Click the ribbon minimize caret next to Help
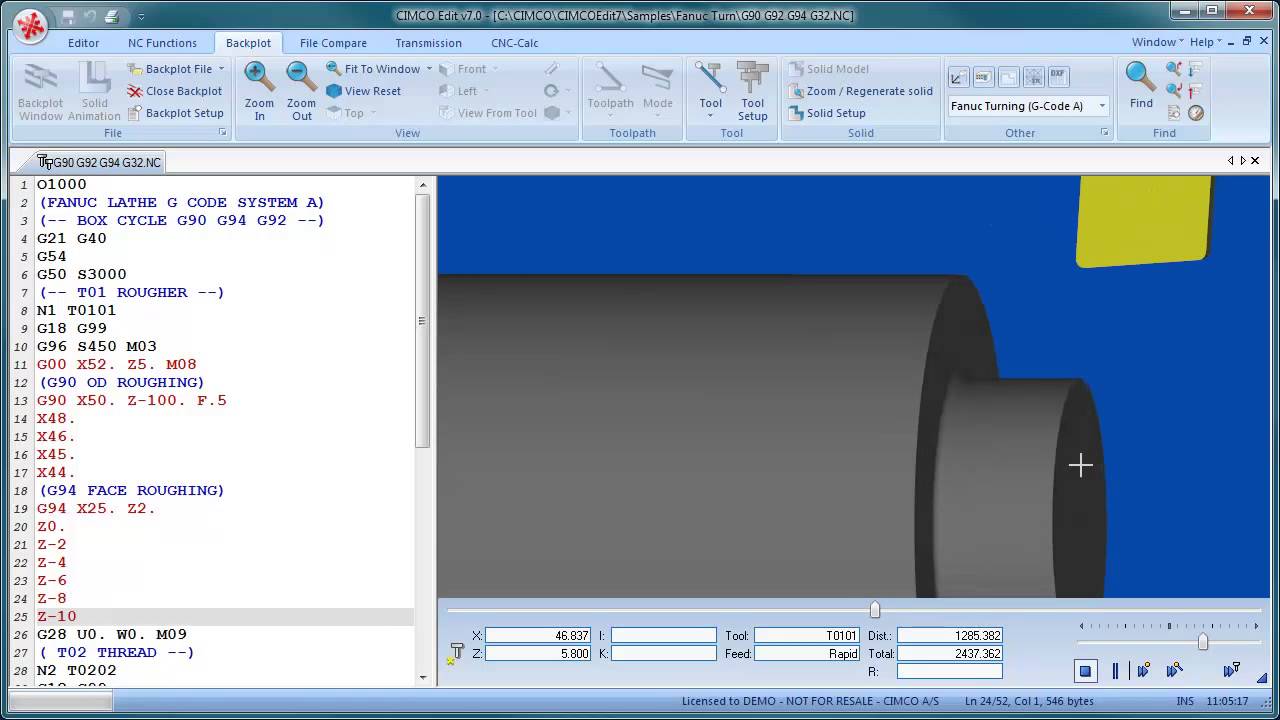Screen dimensions: 1280x720 (1231, 42)
